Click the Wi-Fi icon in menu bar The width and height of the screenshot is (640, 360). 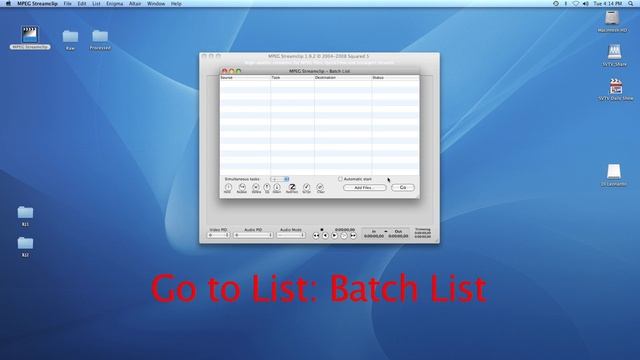pyautogui.click(x=576, y=4)
